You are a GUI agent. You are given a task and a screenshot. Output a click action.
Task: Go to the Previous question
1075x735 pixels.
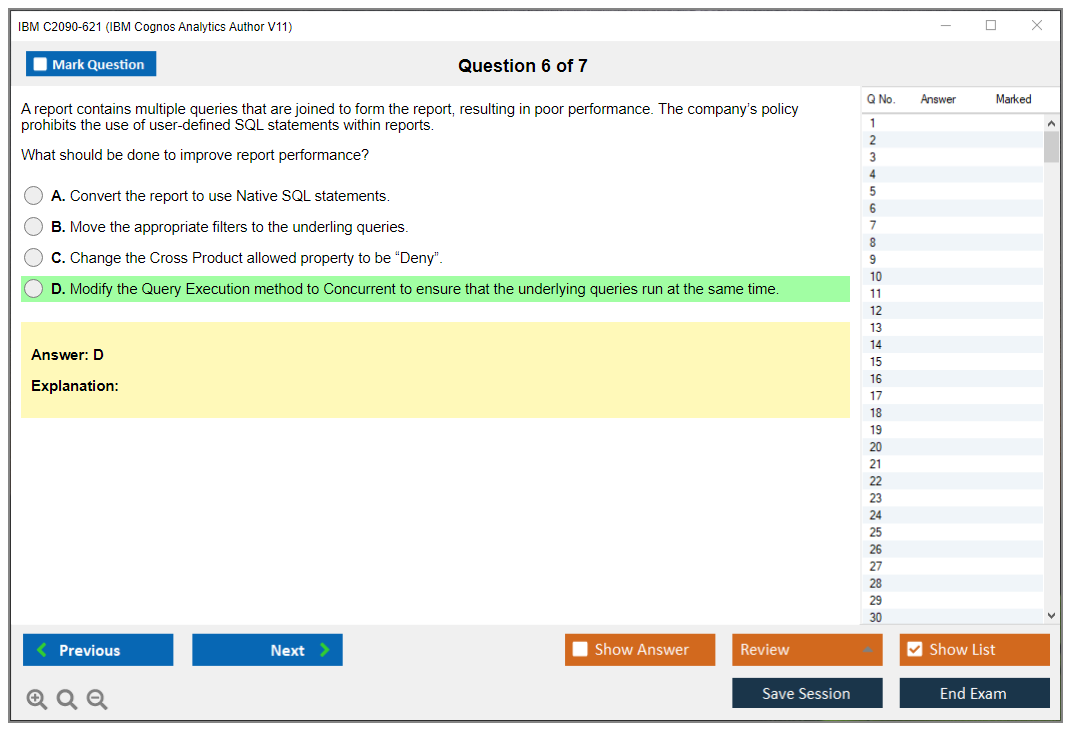click(x=98, y=650)
